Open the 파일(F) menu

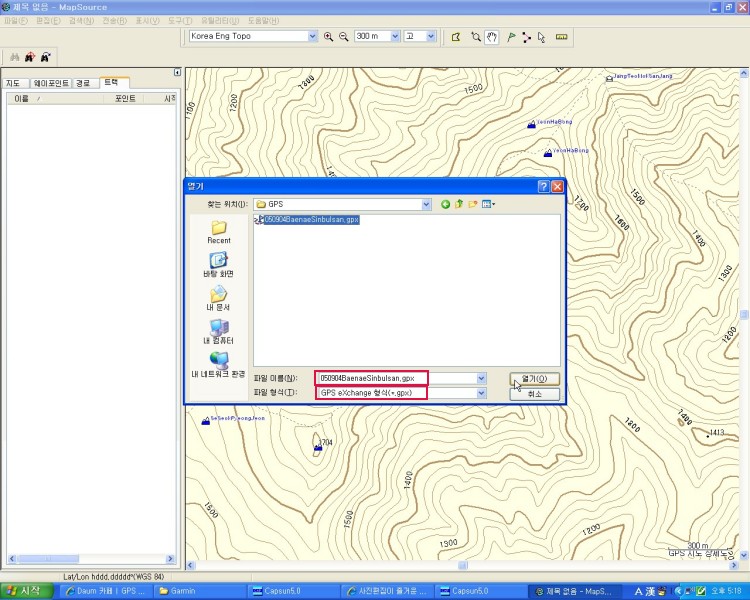pos(16,21)
